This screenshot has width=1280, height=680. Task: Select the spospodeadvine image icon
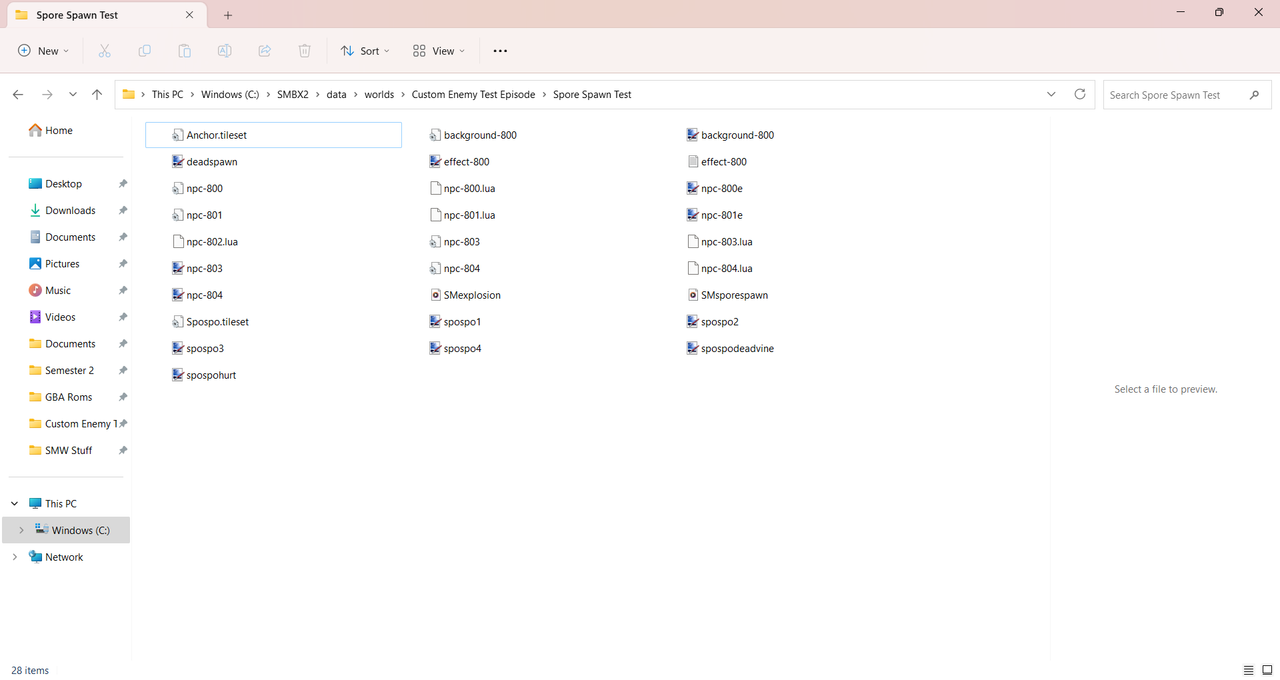(x=693, y=348)
